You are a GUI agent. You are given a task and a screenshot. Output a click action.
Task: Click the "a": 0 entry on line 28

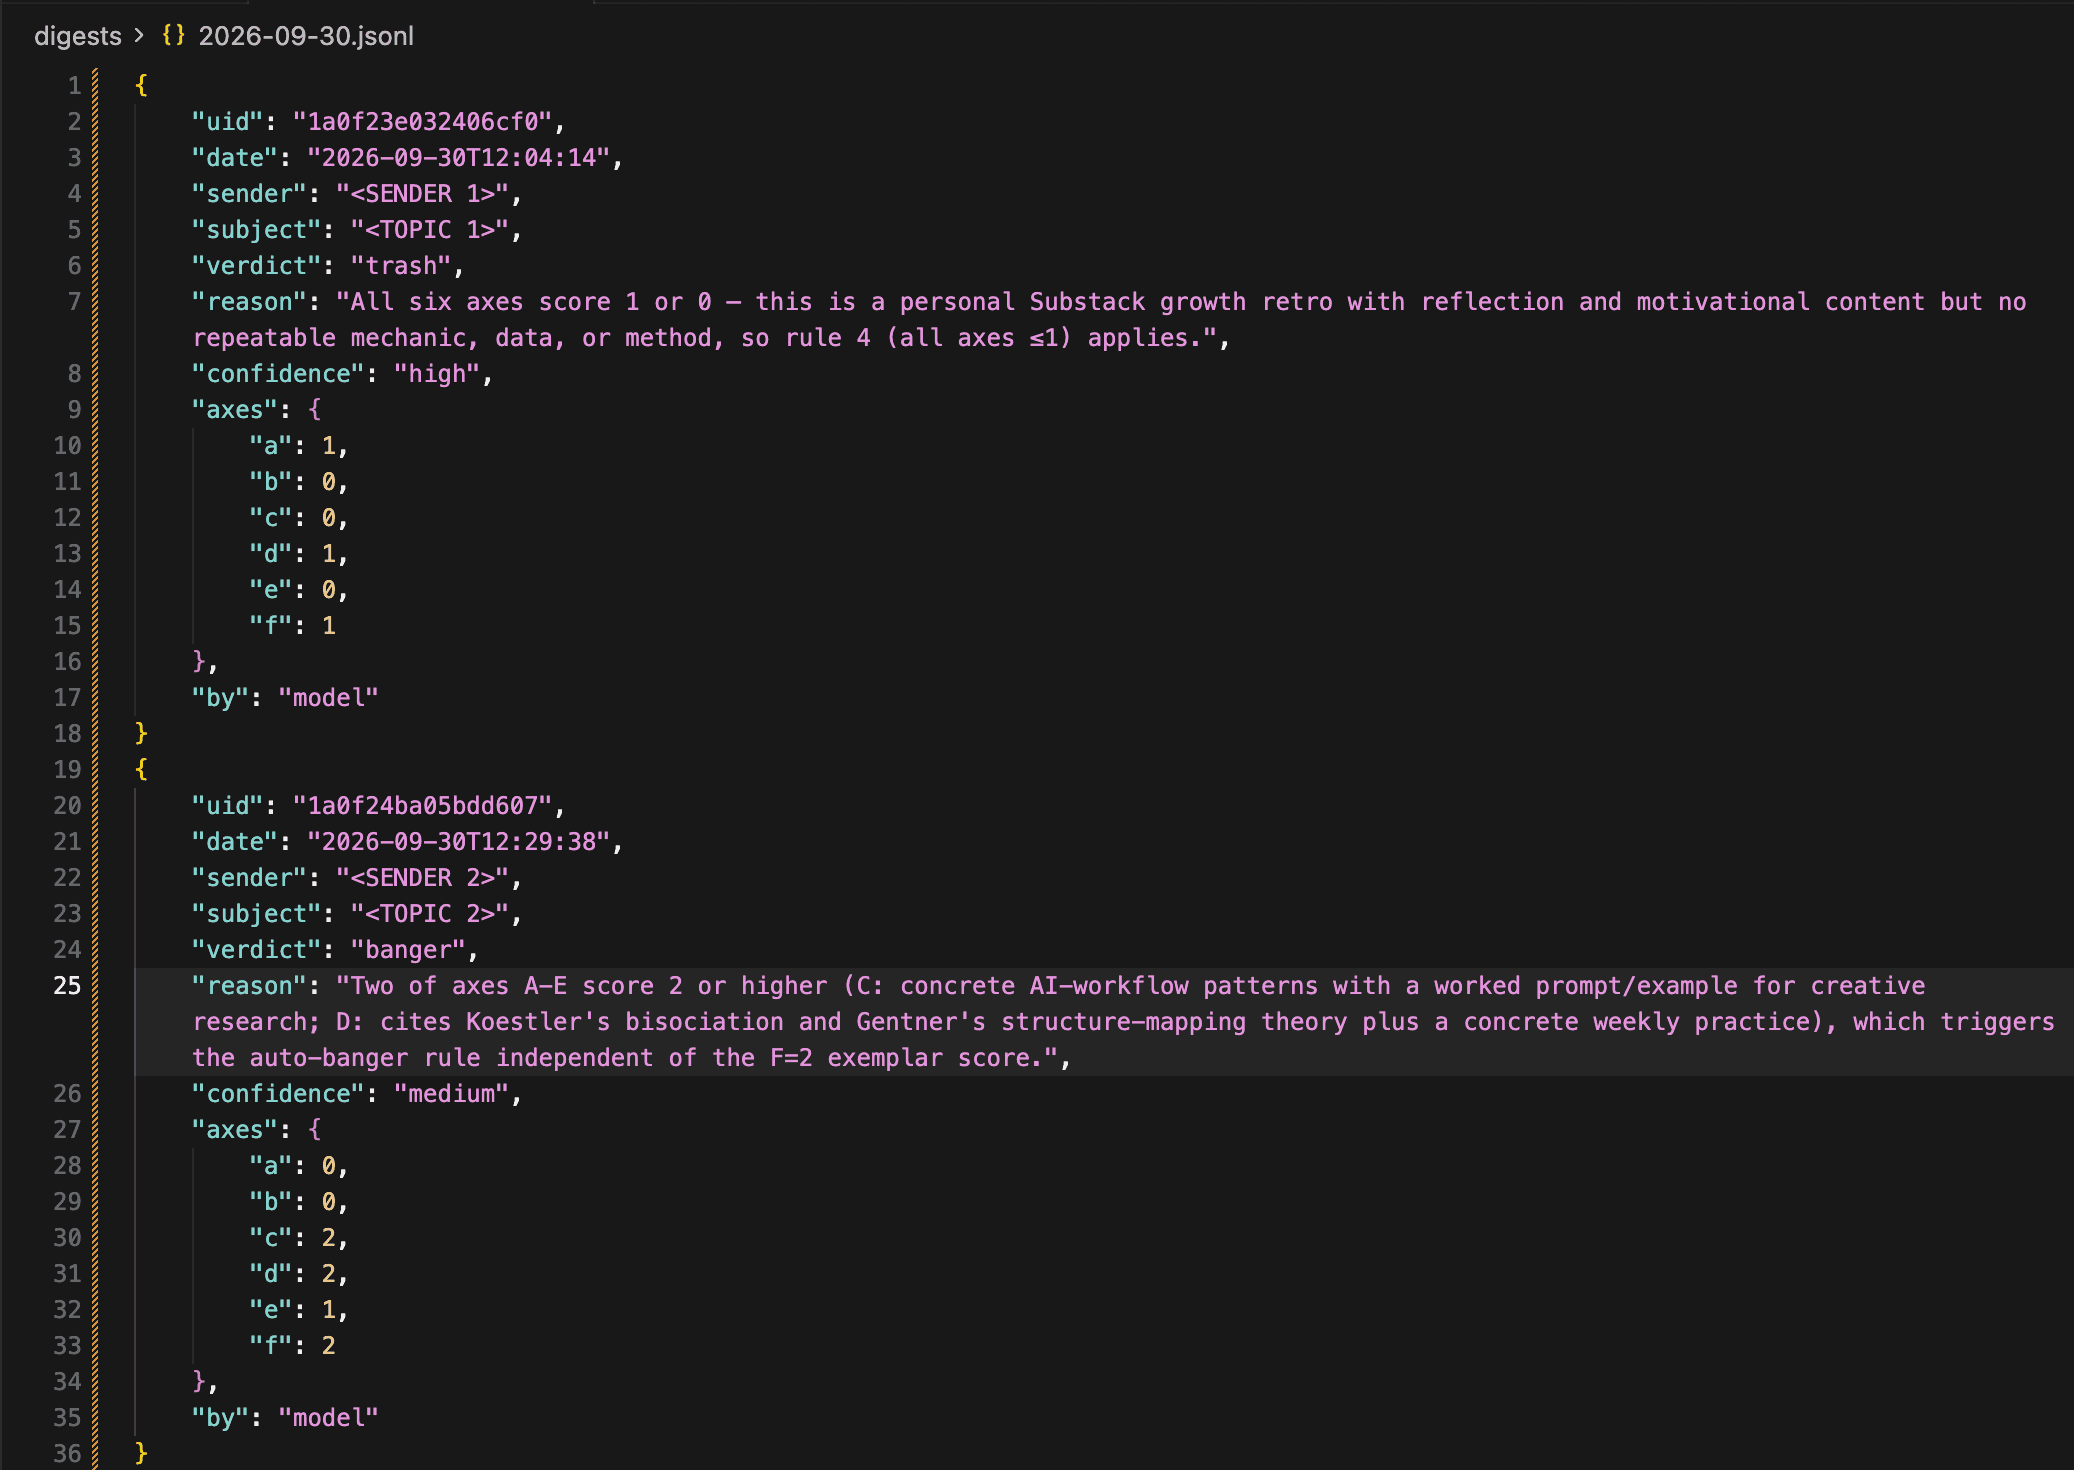292,1166
